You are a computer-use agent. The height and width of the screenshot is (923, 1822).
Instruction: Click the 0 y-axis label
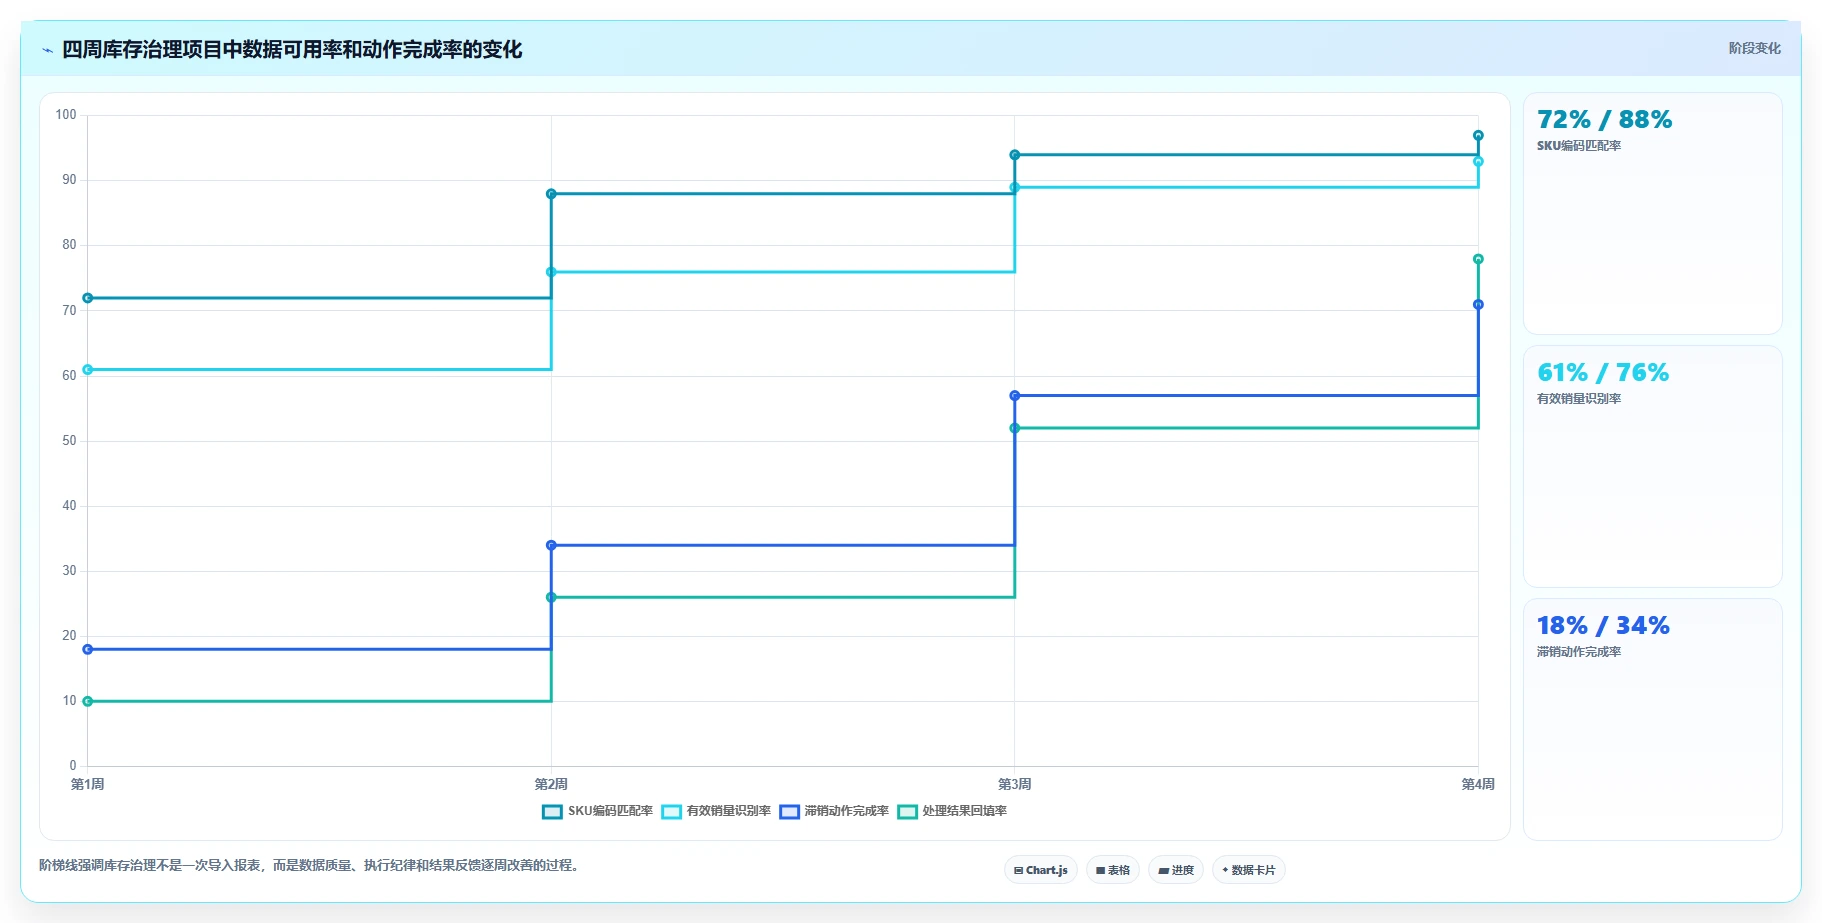pos(73,766)
